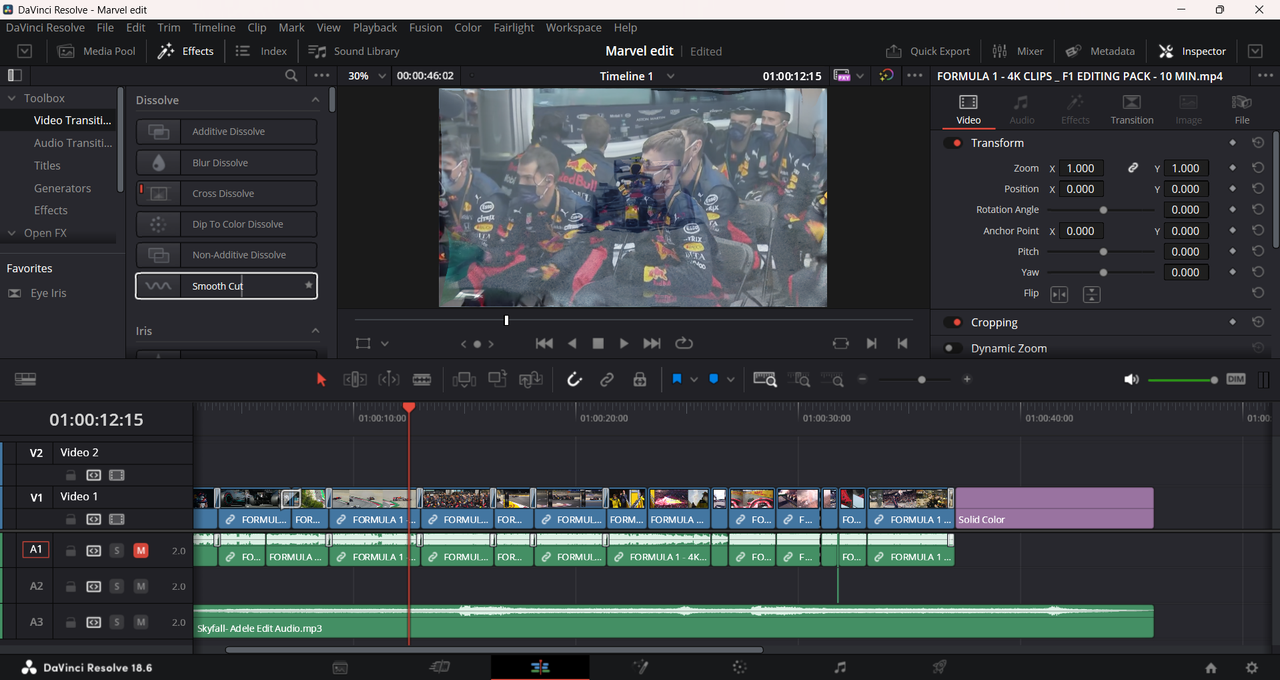Open the Flag color dropdown arrow
The image size is (1280, 680).
[695, 380]
